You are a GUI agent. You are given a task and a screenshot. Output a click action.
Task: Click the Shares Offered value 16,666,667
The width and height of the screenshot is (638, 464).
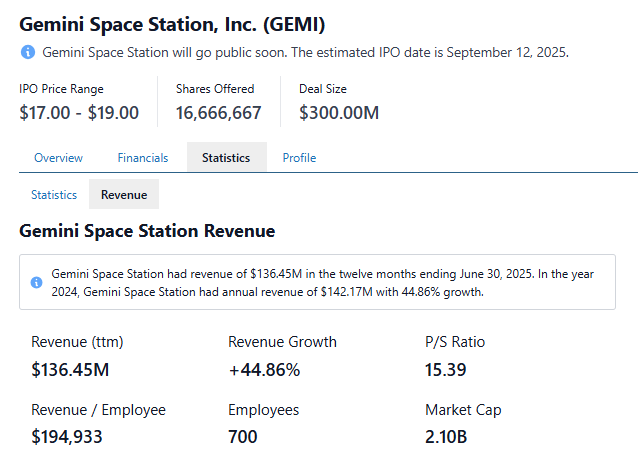pos(219,113)
